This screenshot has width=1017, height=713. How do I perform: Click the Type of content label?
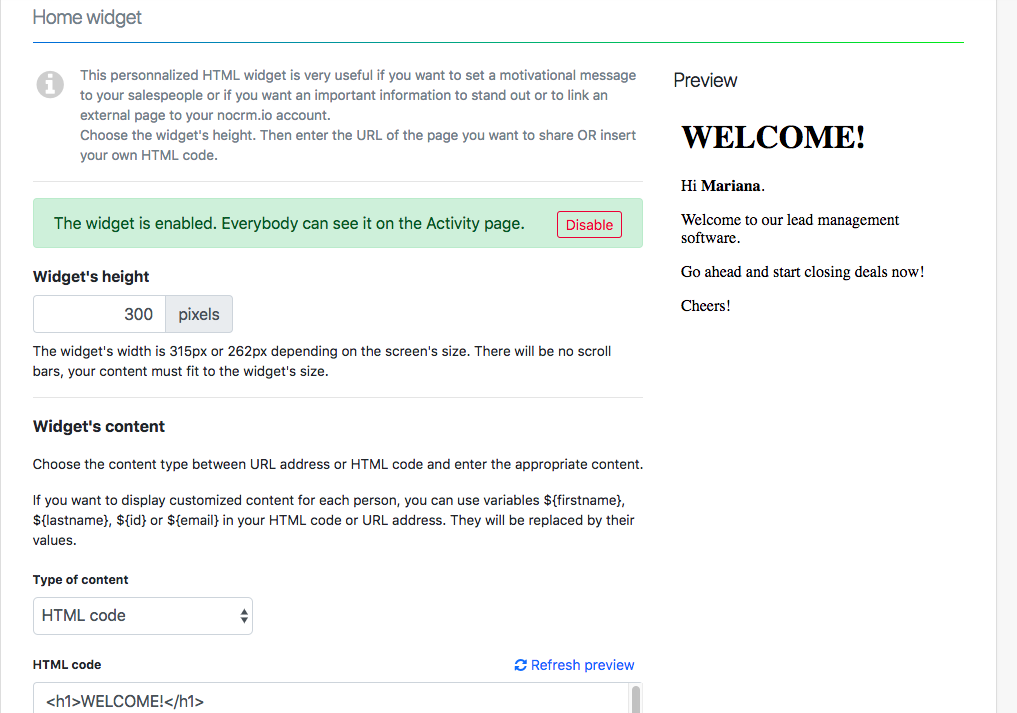click(81, 580)
